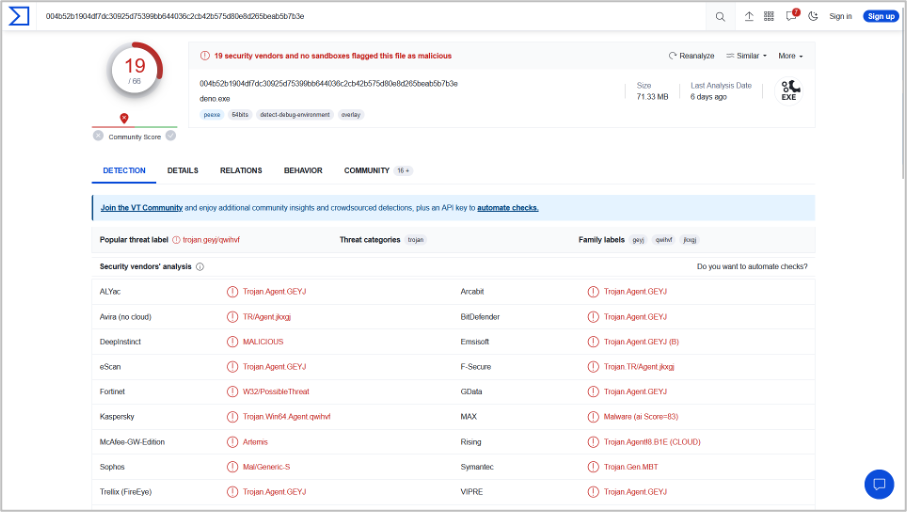
Task: Switch to the RELATIONS tab
Action: pyautogui.click(x=241, y=170)
